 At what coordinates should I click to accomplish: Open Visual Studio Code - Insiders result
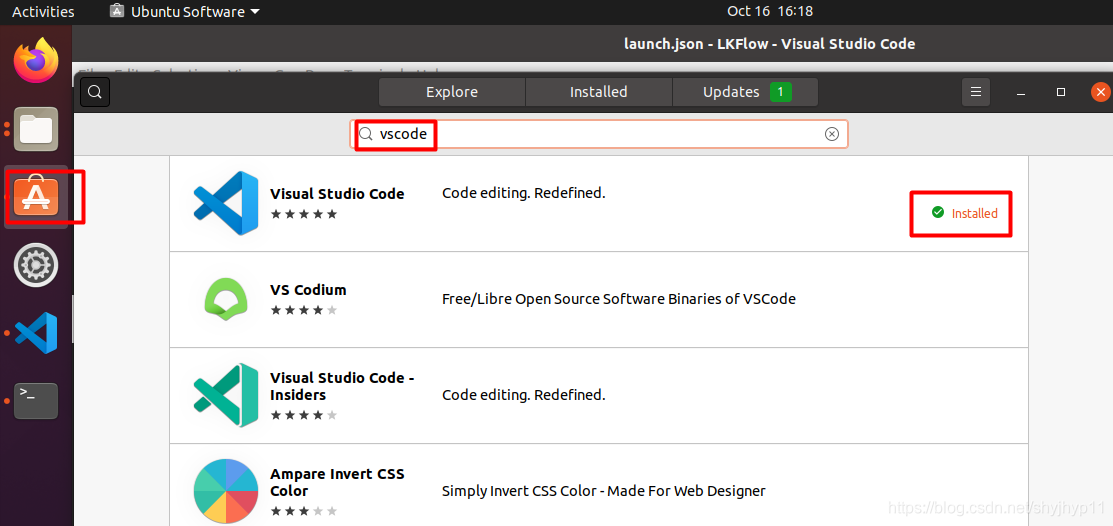(x=342, y=386)
